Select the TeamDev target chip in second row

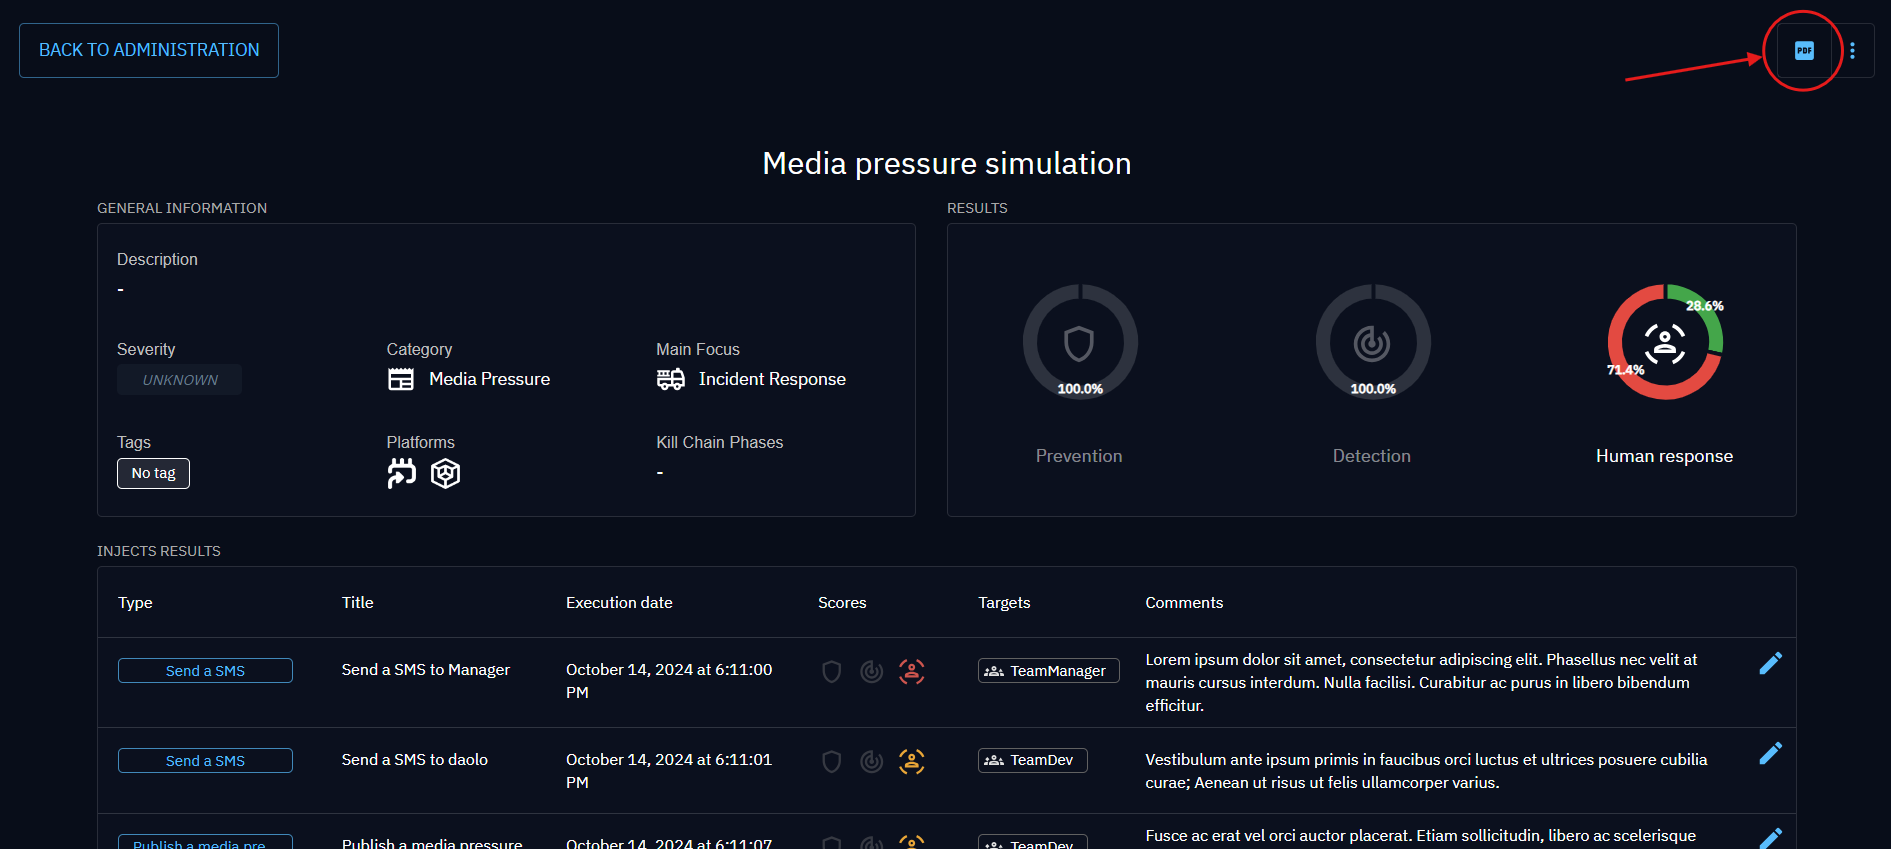tap(1032, 761)
